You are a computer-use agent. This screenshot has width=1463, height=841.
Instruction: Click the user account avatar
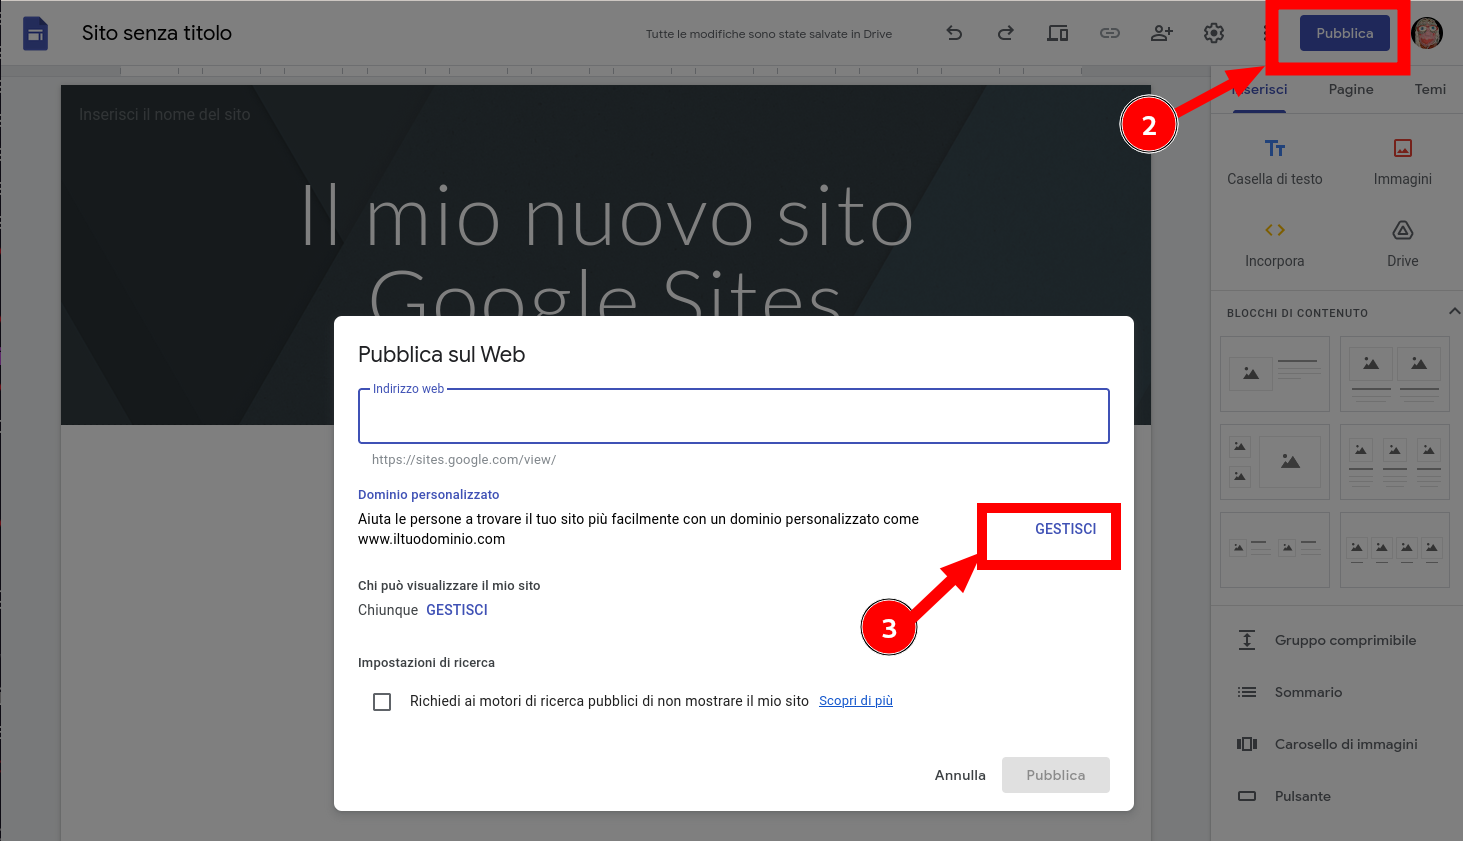click(x=1427, y=33)
